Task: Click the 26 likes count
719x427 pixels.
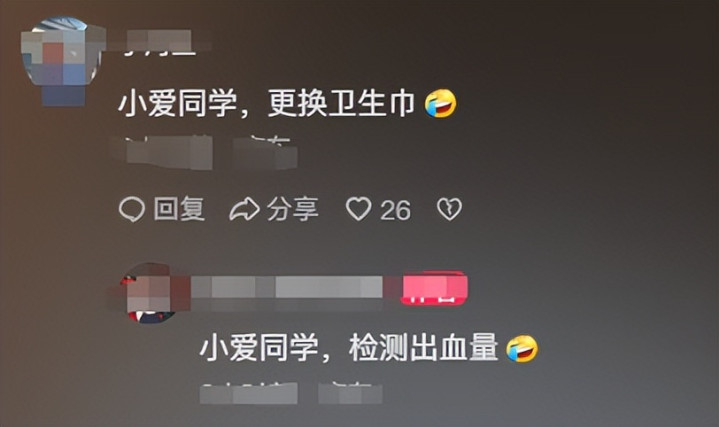Action: pos(395,211)
